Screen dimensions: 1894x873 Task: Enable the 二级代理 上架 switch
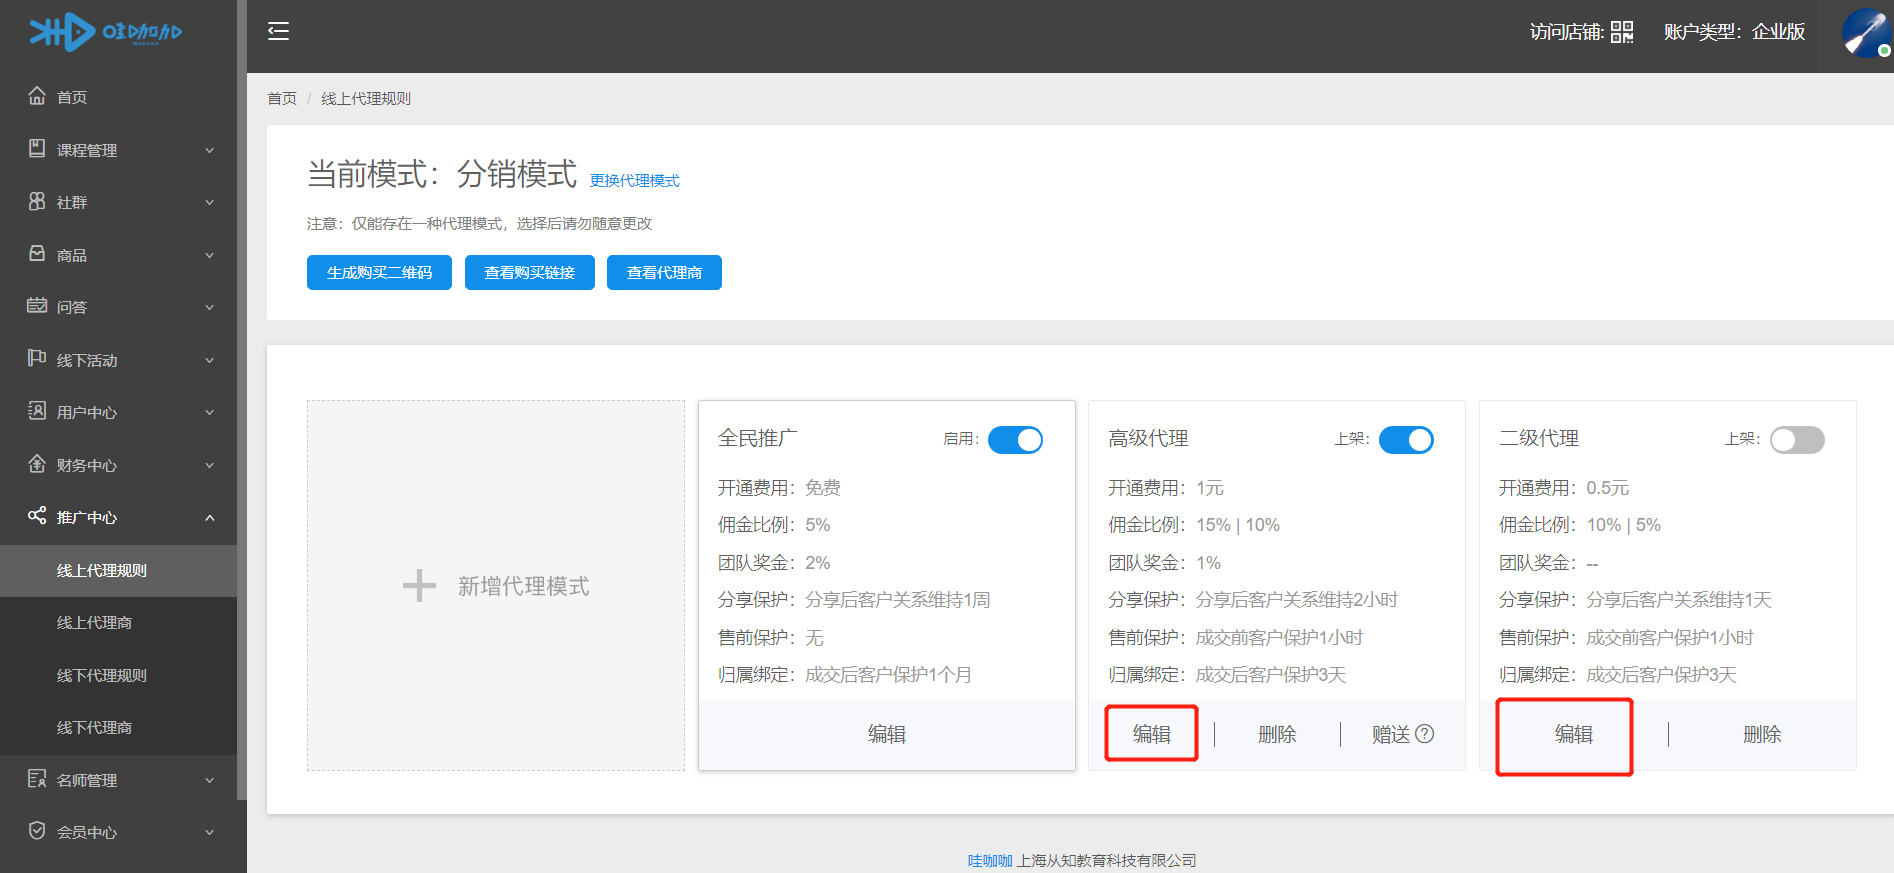[1797, 440]
